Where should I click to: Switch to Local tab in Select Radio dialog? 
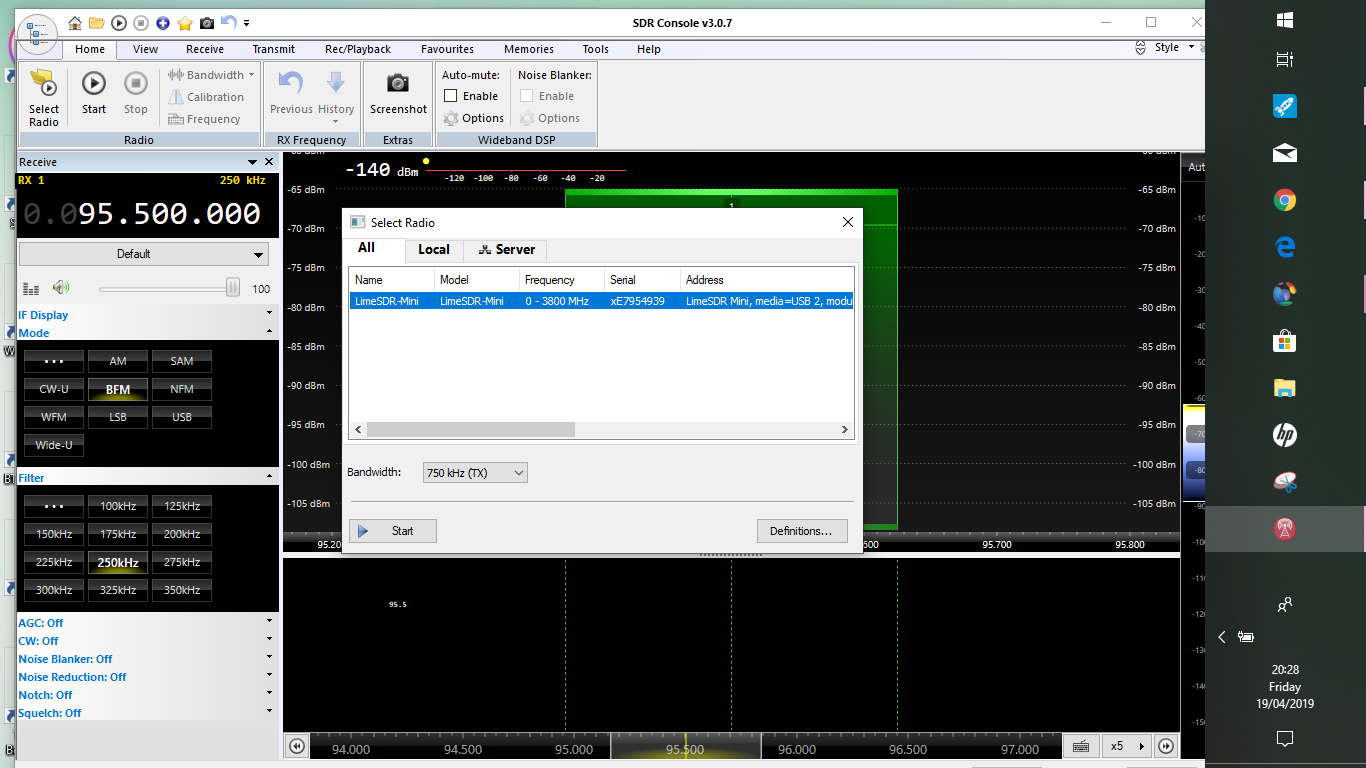[434, 250]
